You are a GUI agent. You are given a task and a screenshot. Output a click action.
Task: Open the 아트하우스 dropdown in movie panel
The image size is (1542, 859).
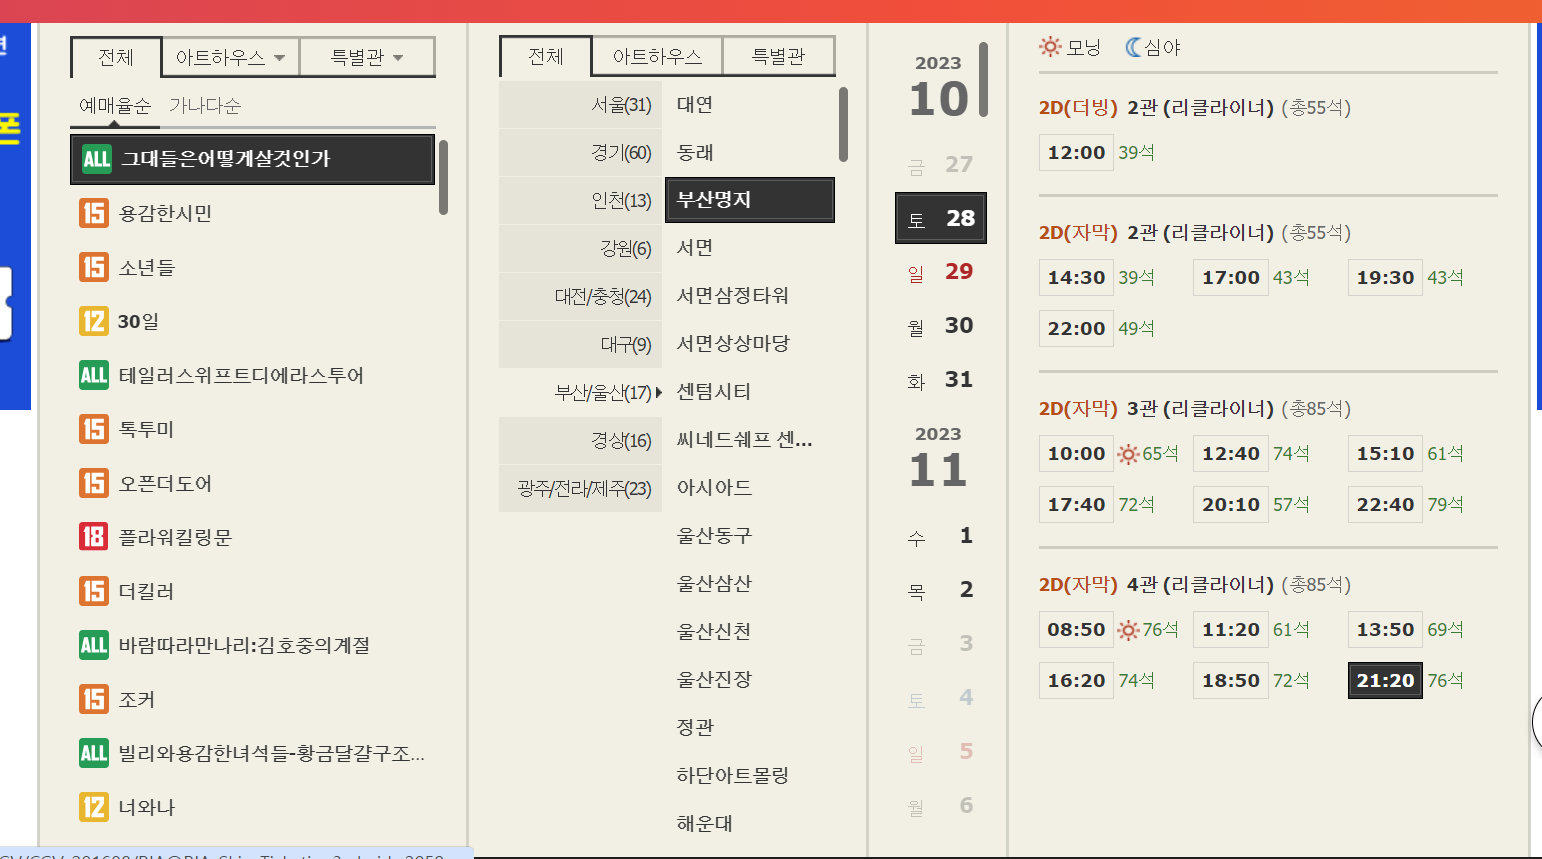point(231,57)
